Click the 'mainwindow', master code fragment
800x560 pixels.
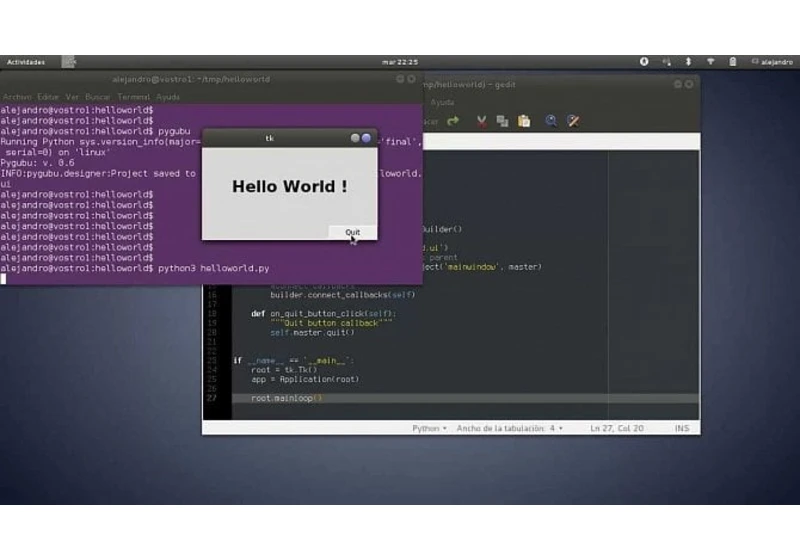pos(494,267)
